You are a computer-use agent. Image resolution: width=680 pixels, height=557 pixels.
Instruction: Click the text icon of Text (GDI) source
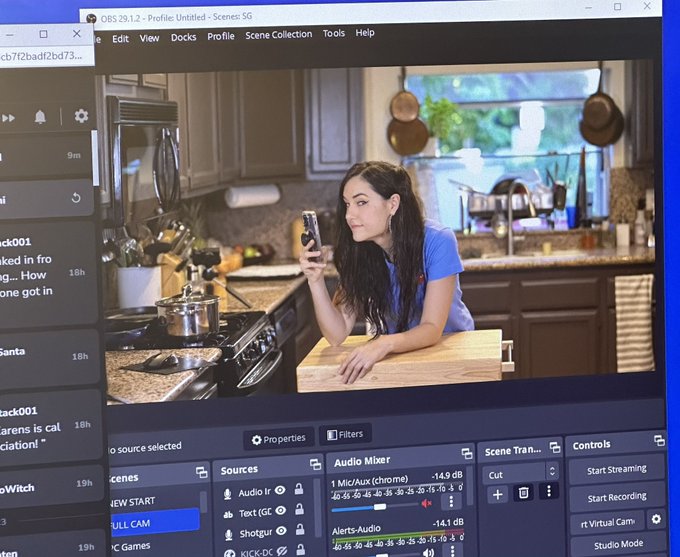(228, 515)
